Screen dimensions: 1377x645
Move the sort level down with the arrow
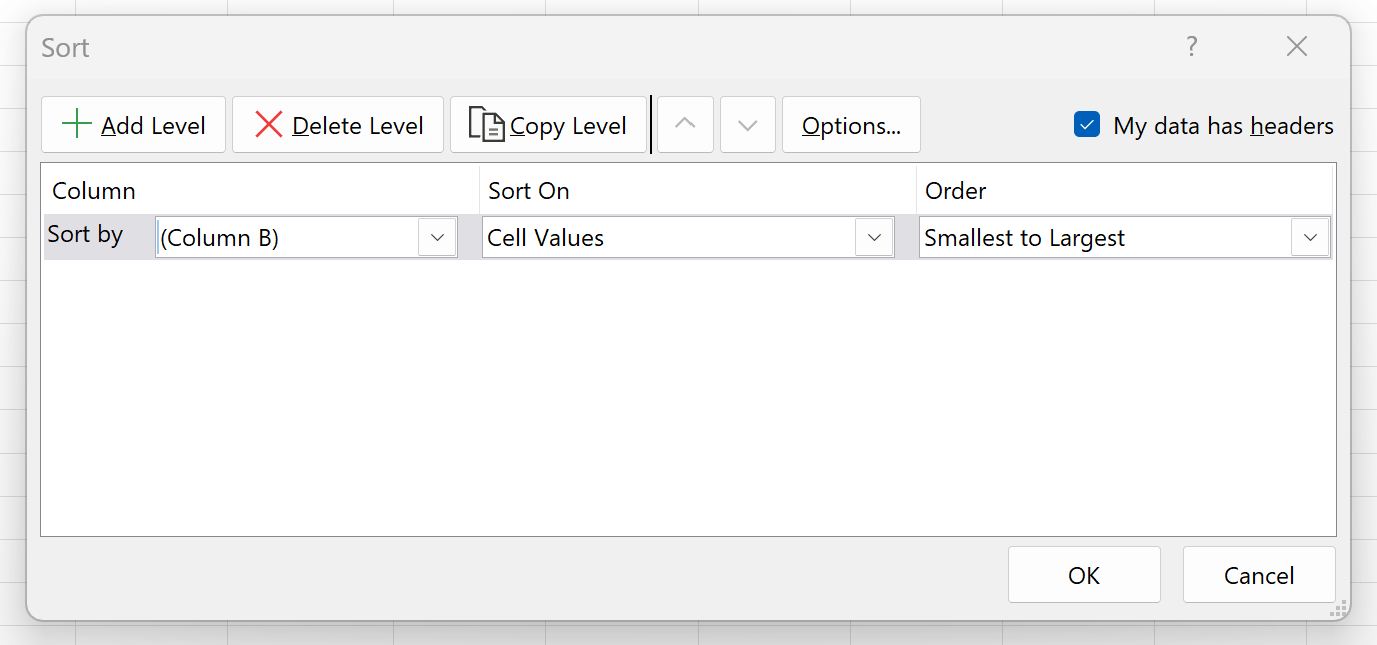748,125
